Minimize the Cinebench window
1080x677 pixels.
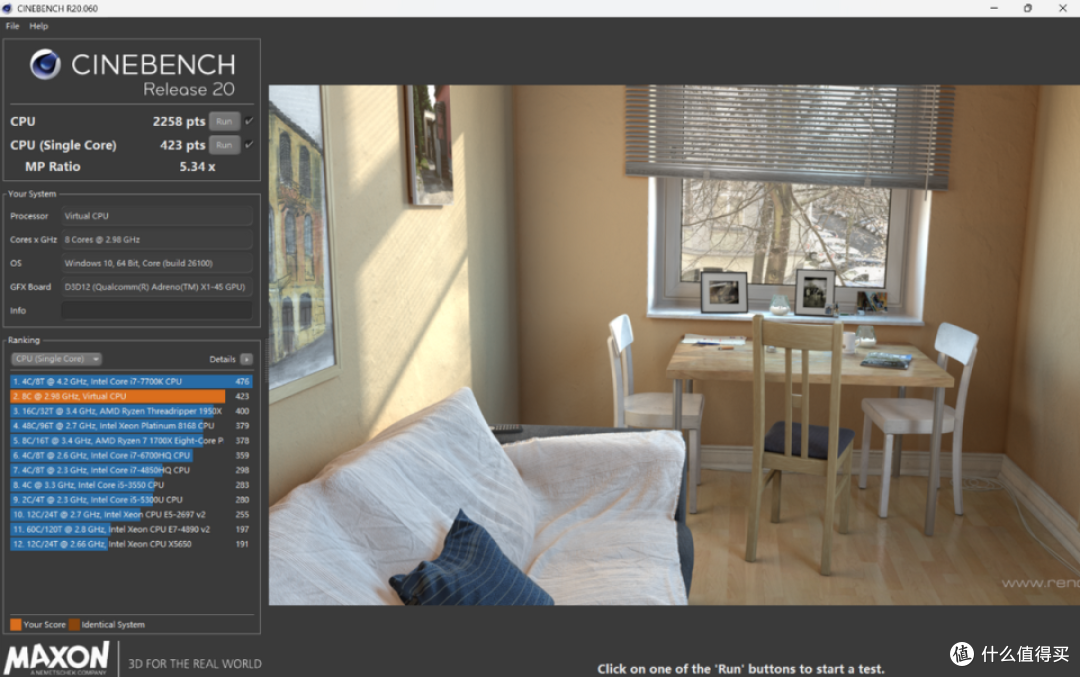pyautogui.click(x=994, y=8)
